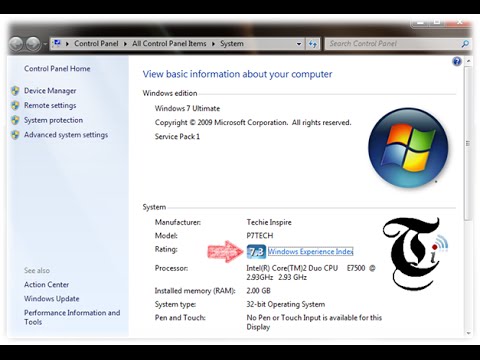Click heading View basic information about your computer

[237, 74]
